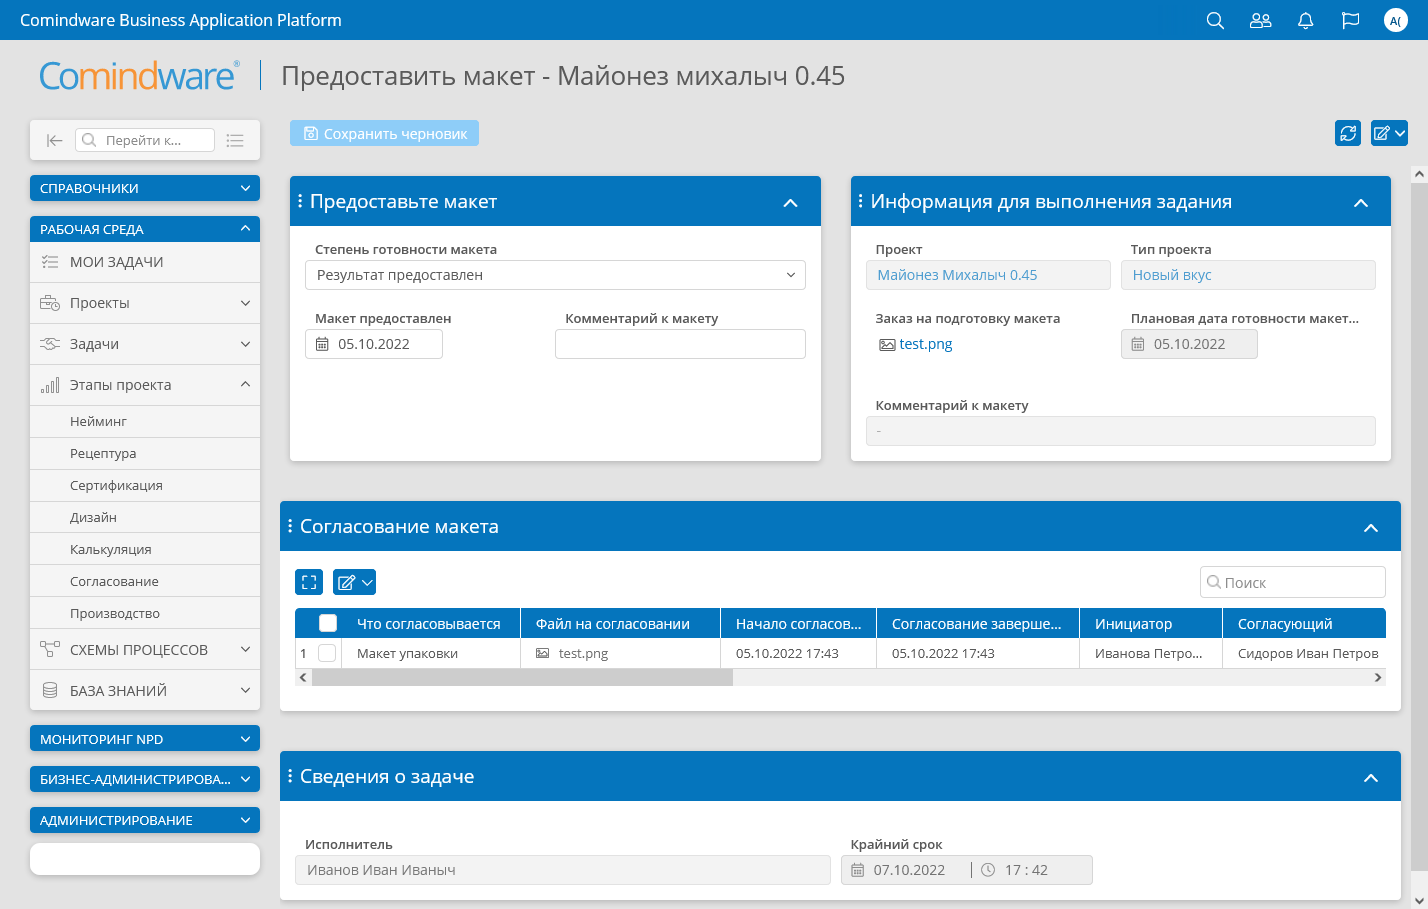Toggle the select-all checkbox in table header

tap(328, 623)
